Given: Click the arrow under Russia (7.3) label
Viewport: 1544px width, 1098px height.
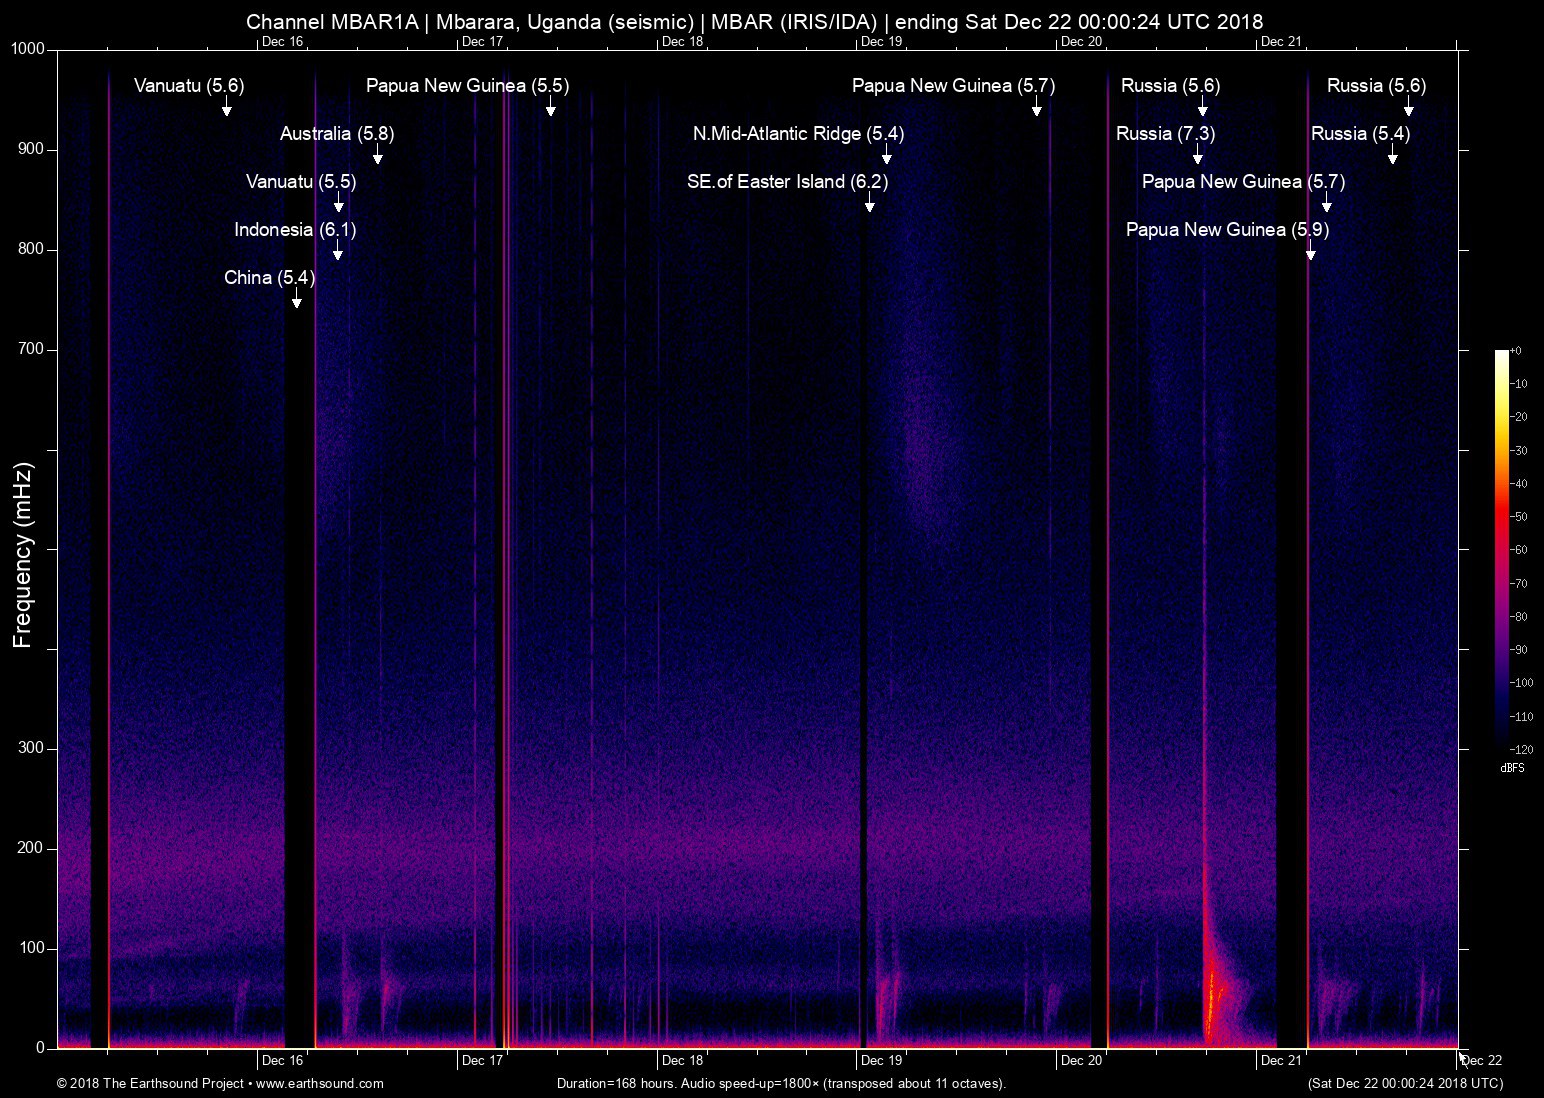Looking at the screenshot, I should point(1198,155).
